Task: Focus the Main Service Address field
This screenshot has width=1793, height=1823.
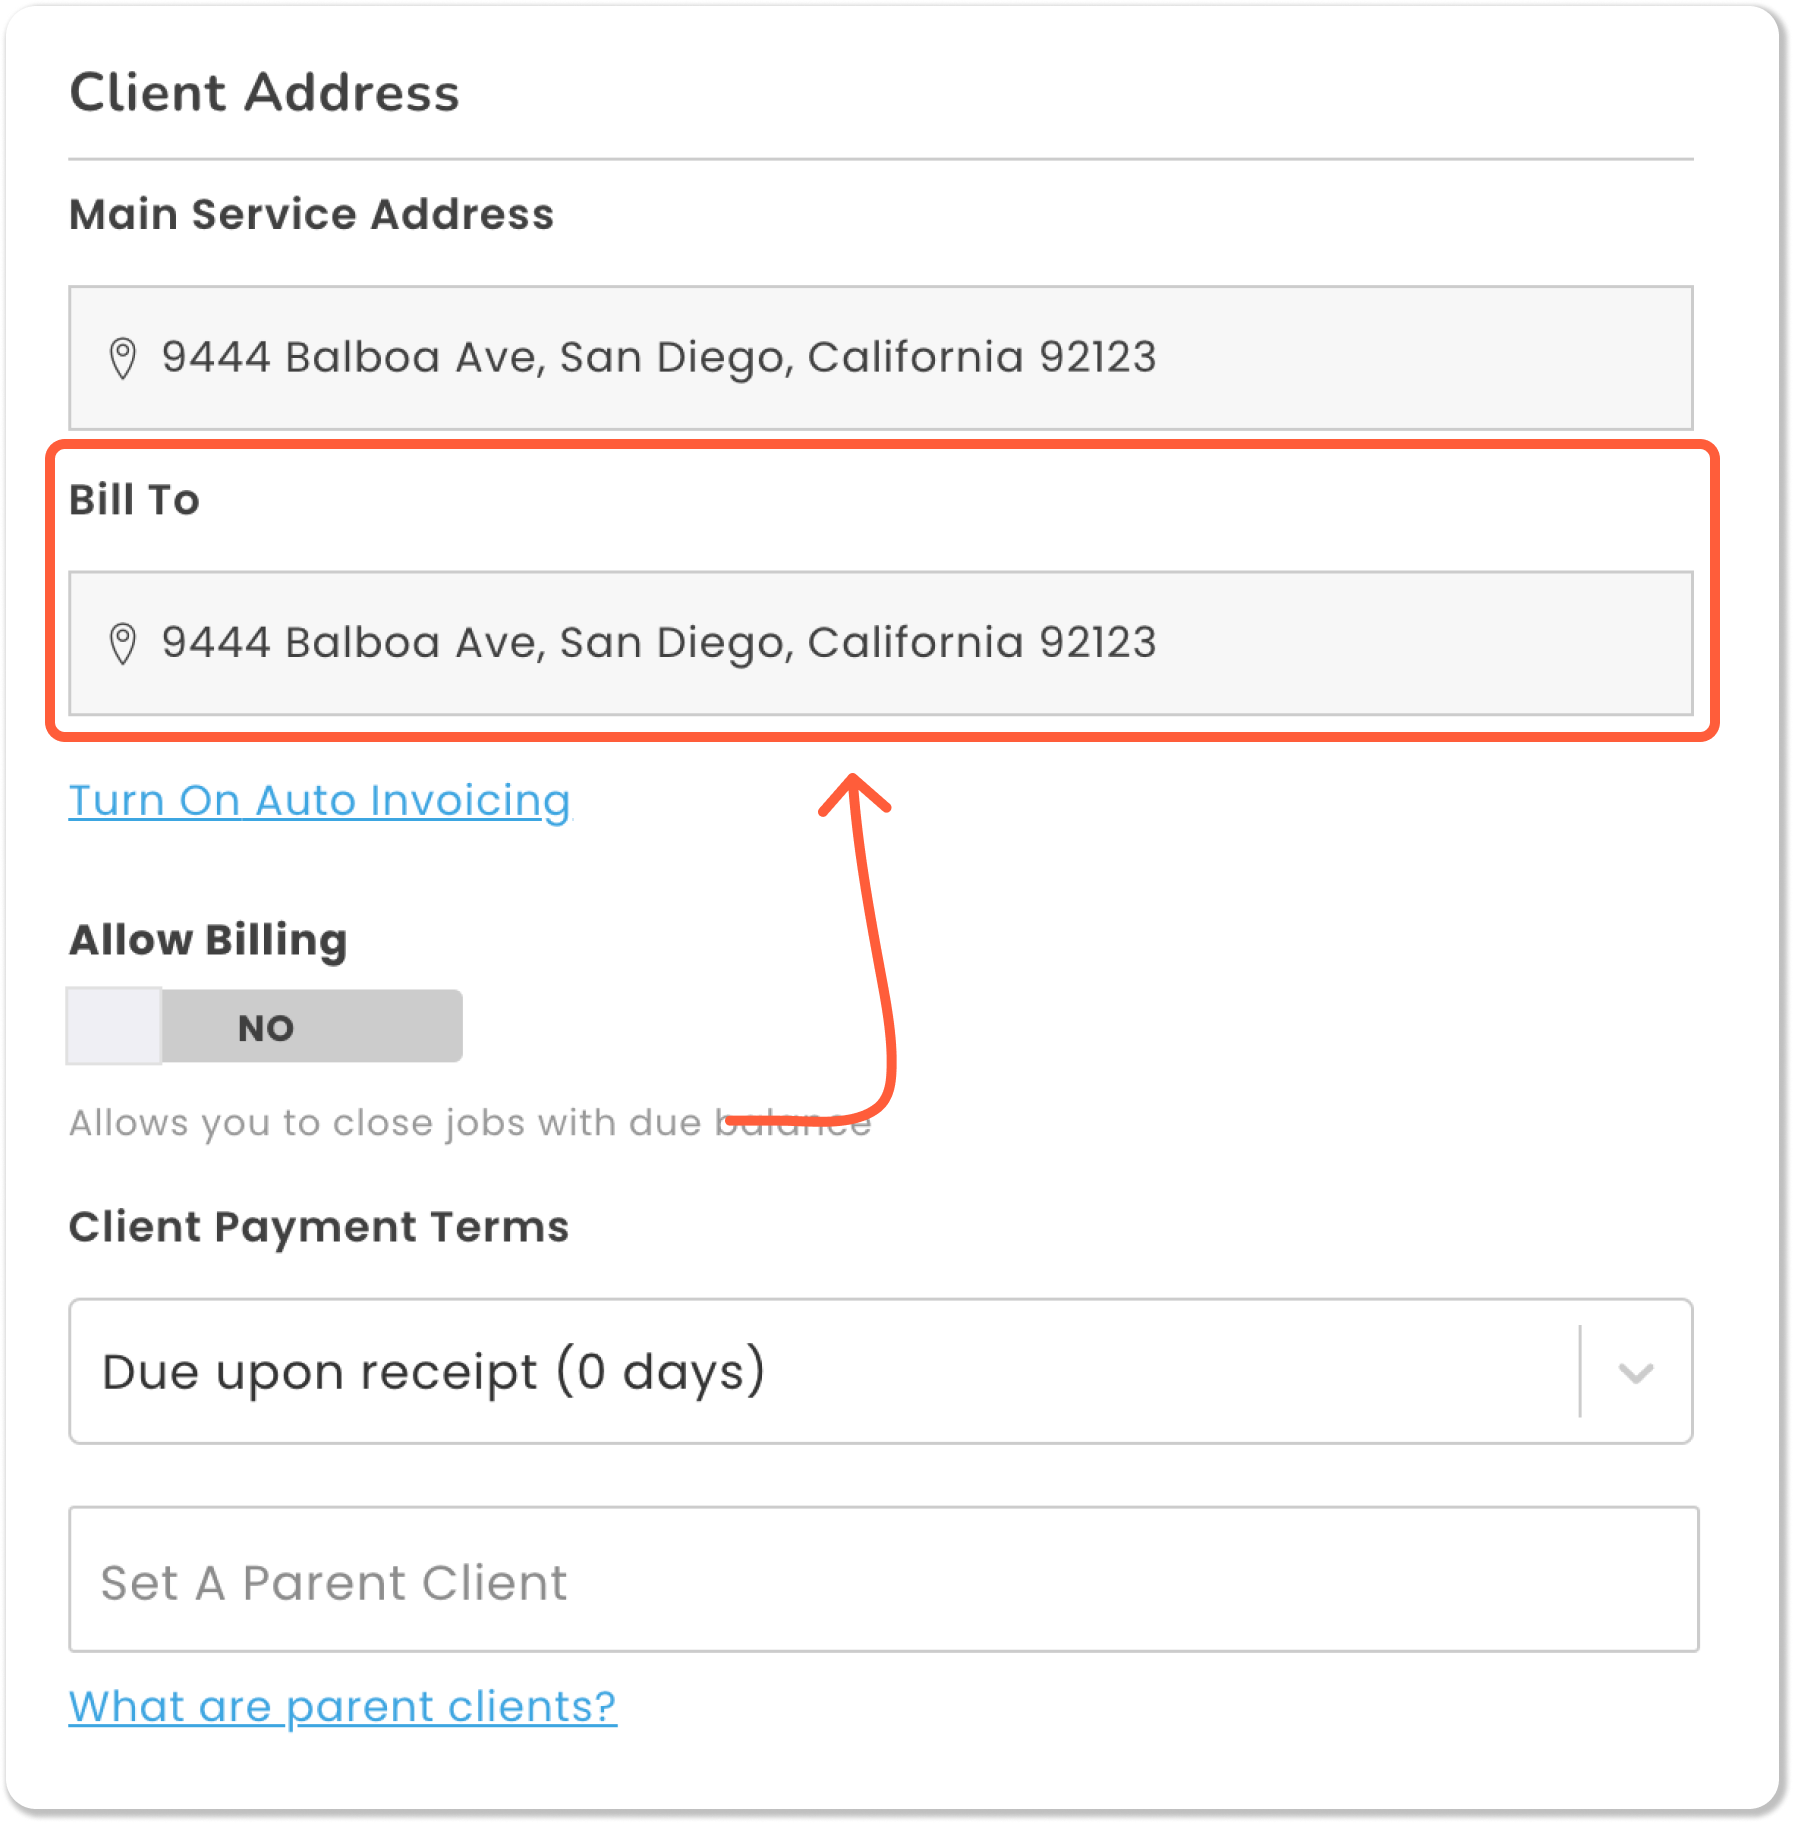Action: pyautogui.click(x=880, y=358)
